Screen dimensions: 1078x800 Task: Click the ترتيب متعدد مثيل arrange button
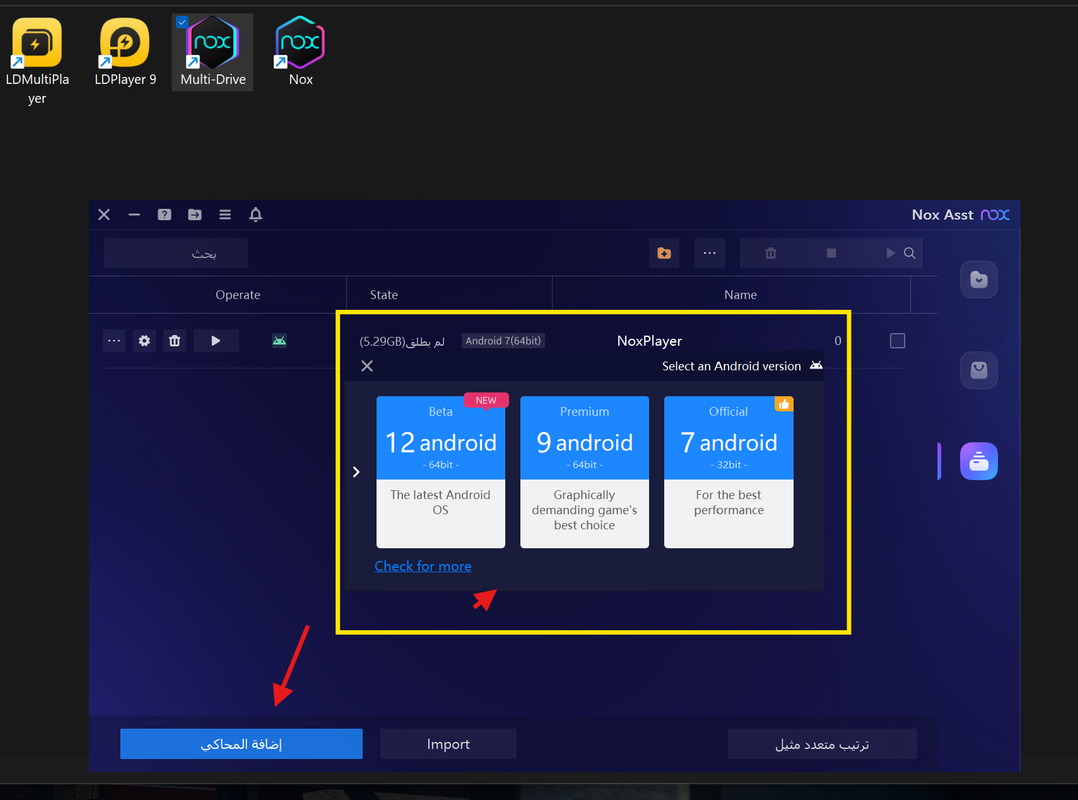pyautogui.click(x=822, y=744)
